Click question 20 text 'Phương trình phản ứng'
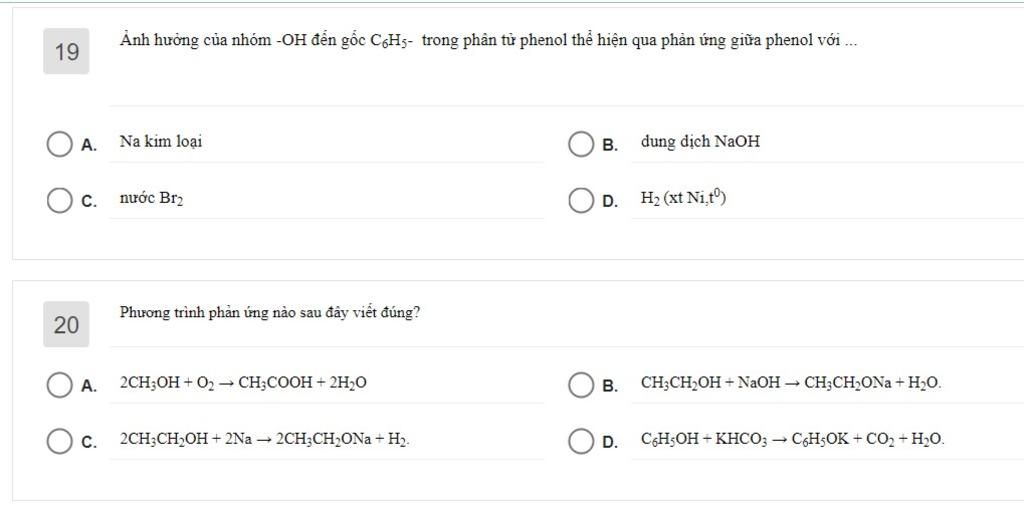Image resolution: width=1024 pixels, height=509 pixels. click(x=270, y=312)
